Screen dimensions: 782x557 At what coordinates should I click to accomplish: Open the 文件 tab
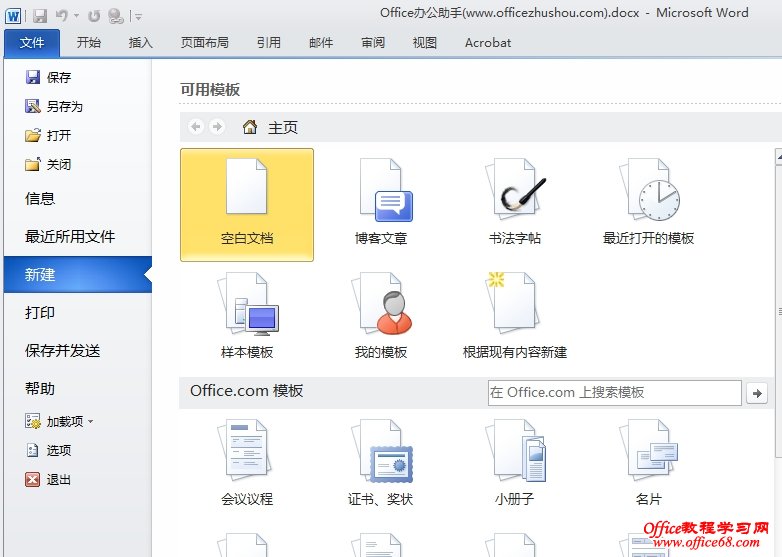(x=32, y=43)
